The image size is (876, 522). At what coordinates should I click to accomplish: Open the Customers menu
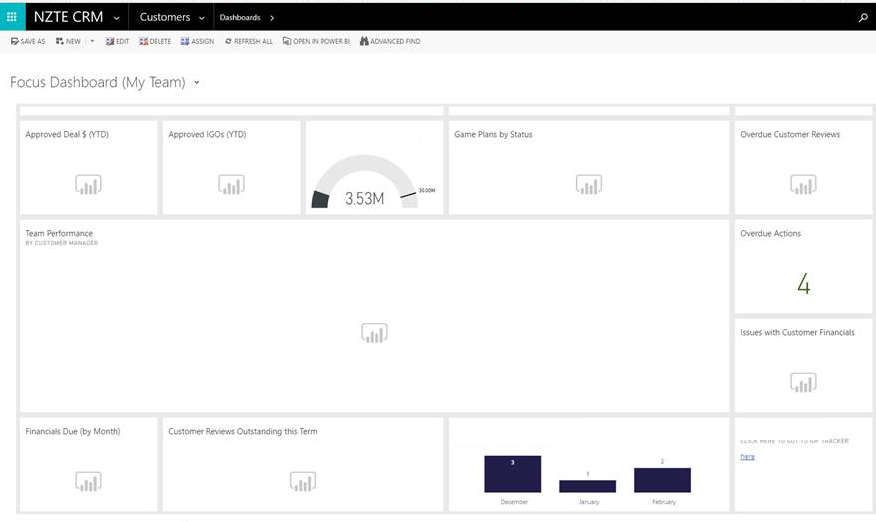(165, 17)
